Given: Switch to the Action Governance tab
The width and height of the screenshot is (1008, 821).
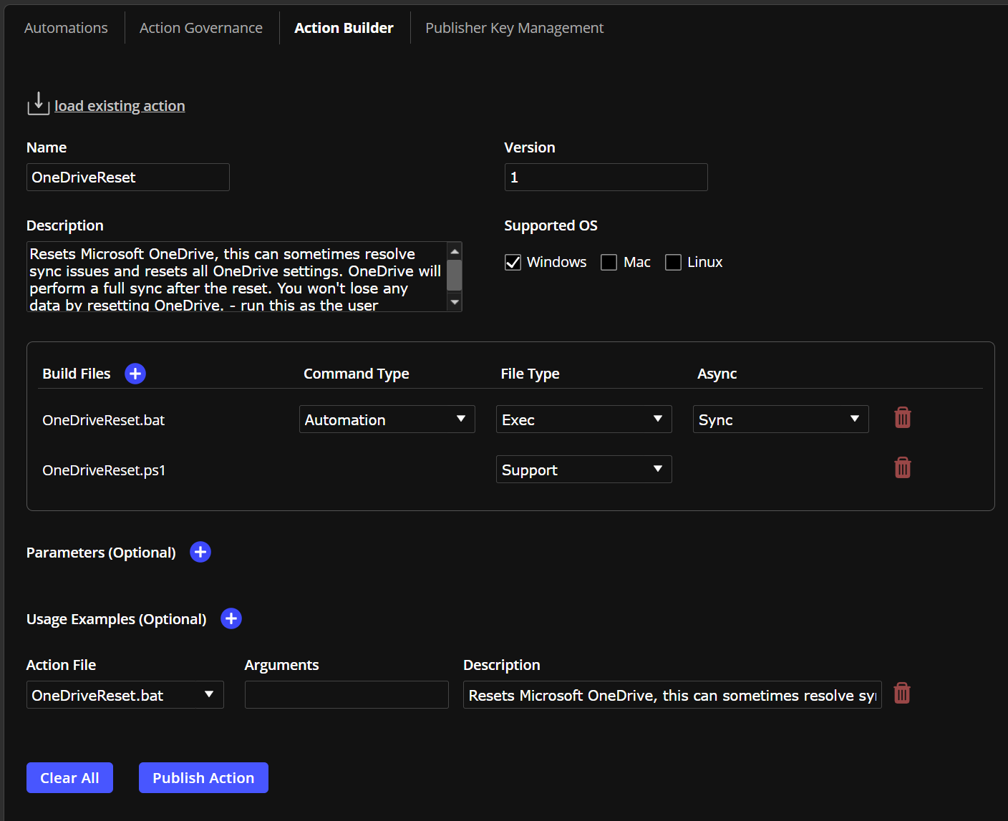Looking at the screenshot, I should coord(201,28).
